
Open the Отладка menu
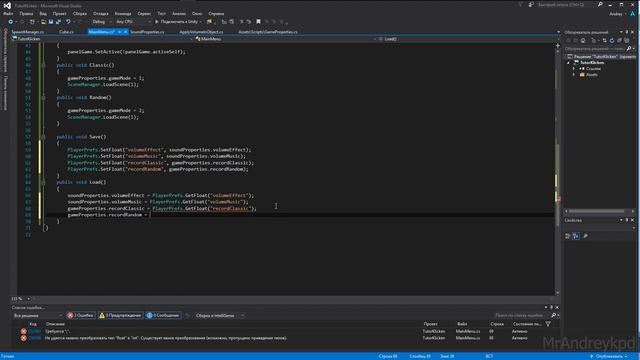100,14
